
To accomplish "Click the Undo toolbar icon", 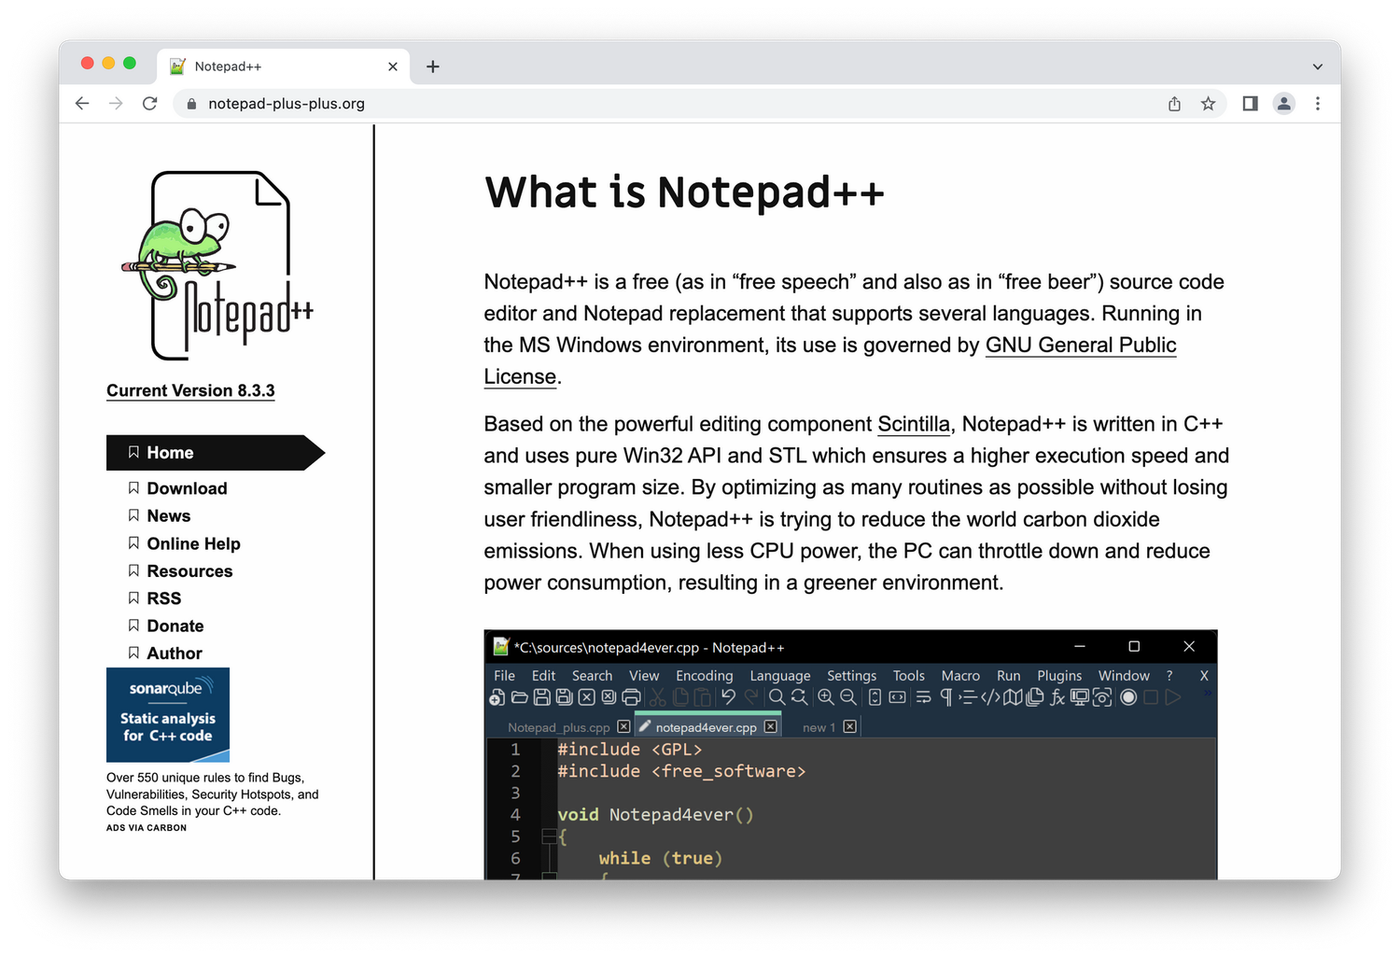I will click(x=729, y=697).
